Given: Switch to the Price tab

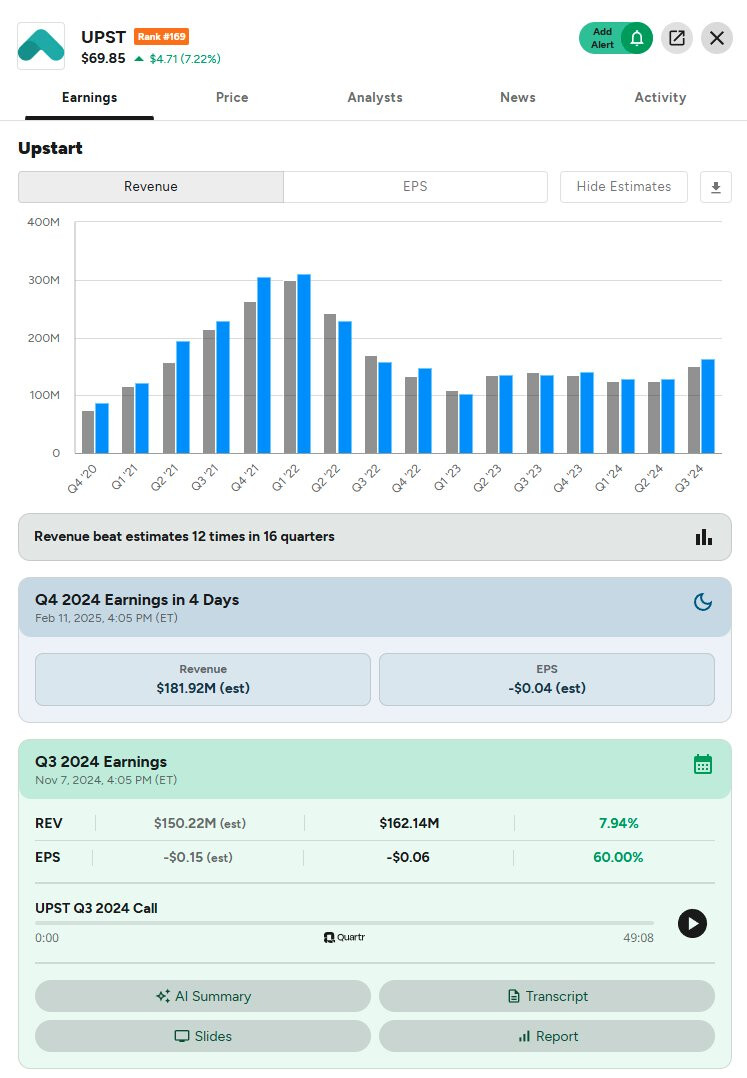Looking at the screenshot, I should 232,98.
